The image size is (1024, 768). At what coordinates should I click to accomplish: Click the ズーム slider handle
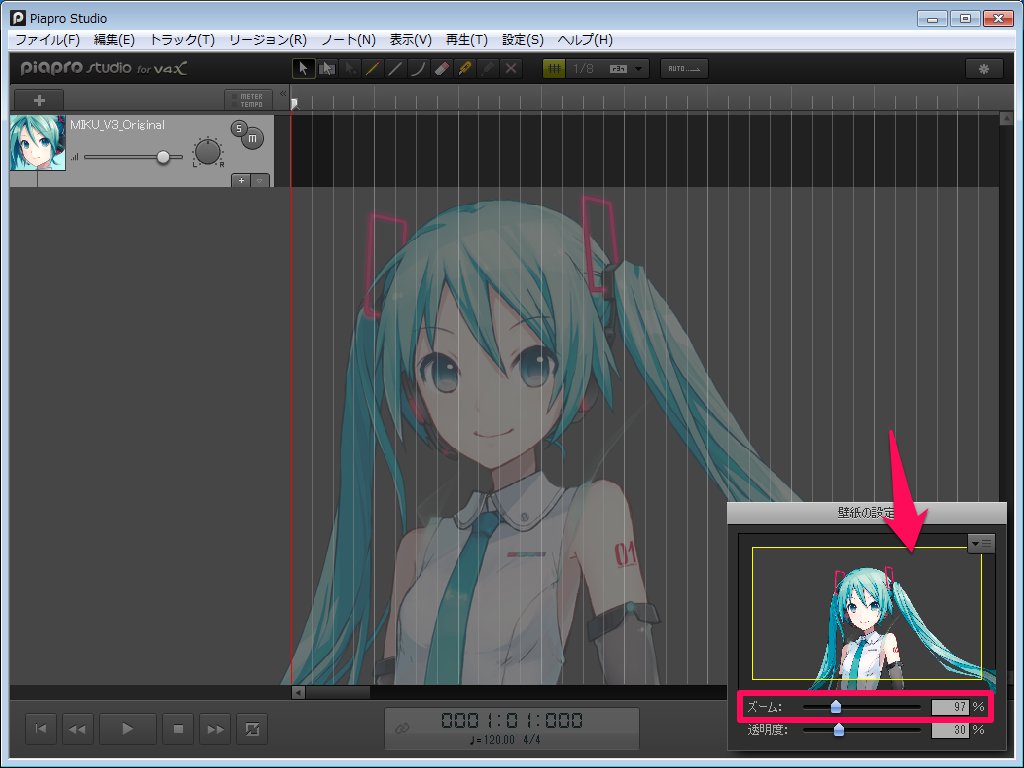pyautogui.click(x=835, y=707)
